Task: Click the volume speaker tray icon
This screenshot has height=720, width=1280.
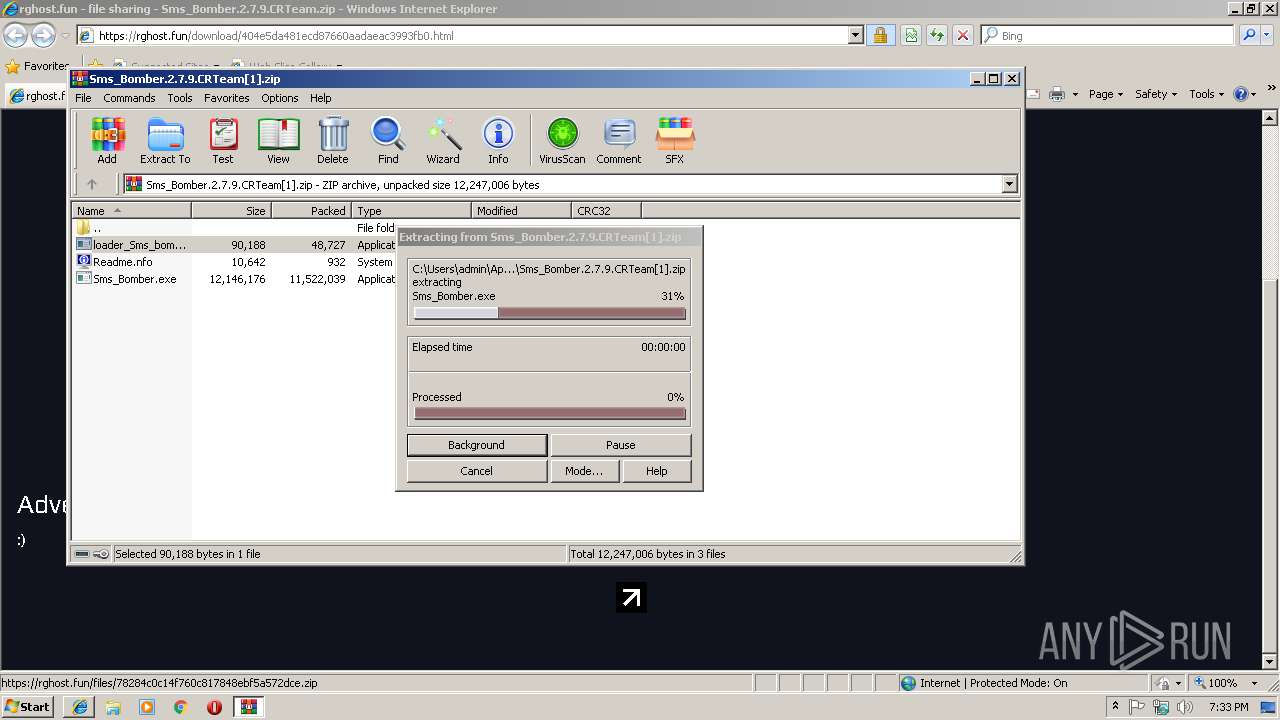Action: point(1185,707)
